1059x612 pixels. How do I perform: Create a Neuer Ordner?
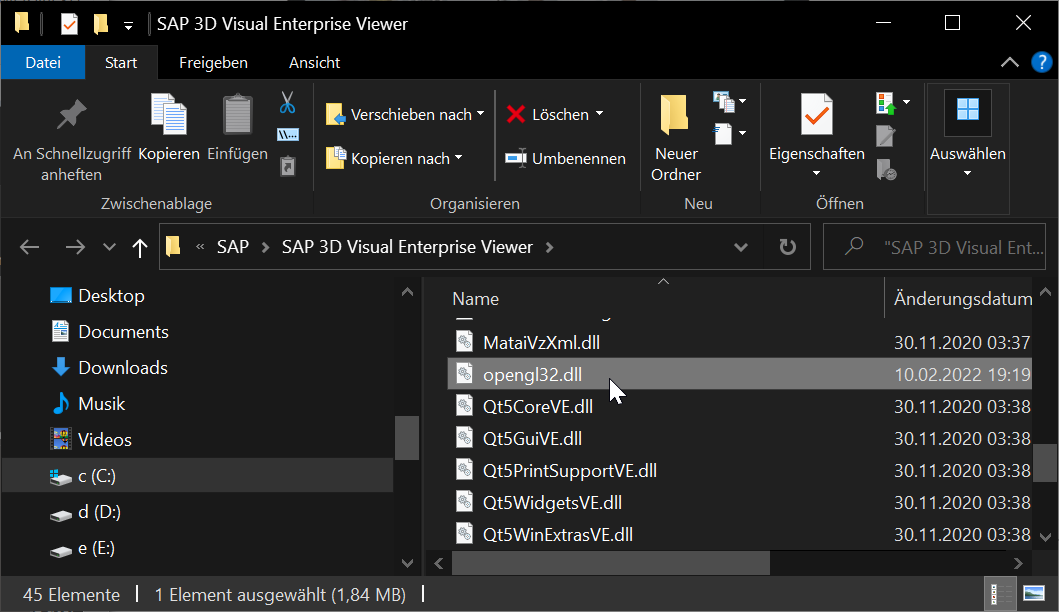point(675,138)
